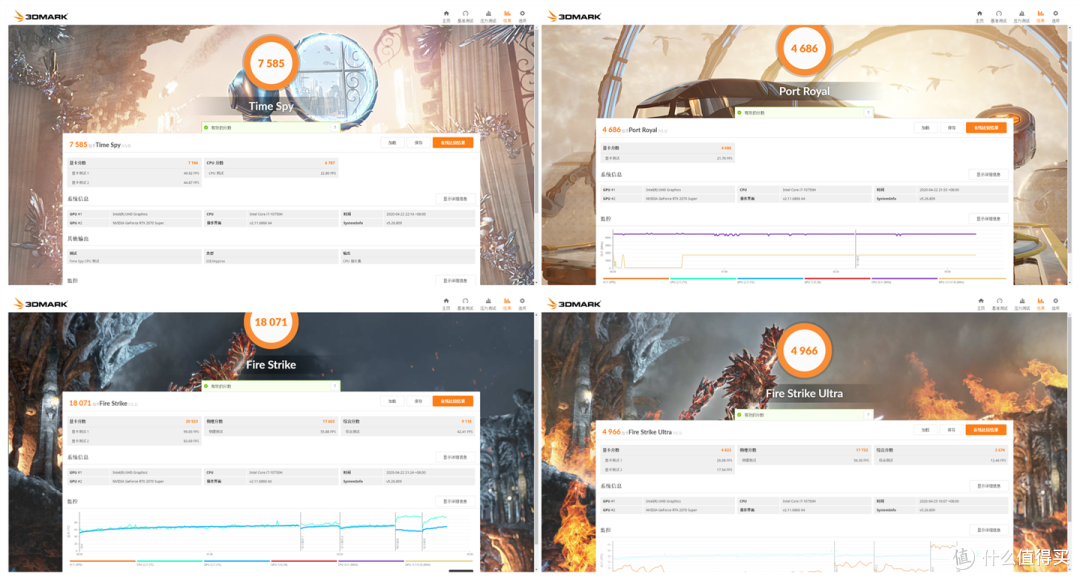Click valid score help question mark, Fire Strike
This screenshot has height=580, width=1080.
point(335,386)
